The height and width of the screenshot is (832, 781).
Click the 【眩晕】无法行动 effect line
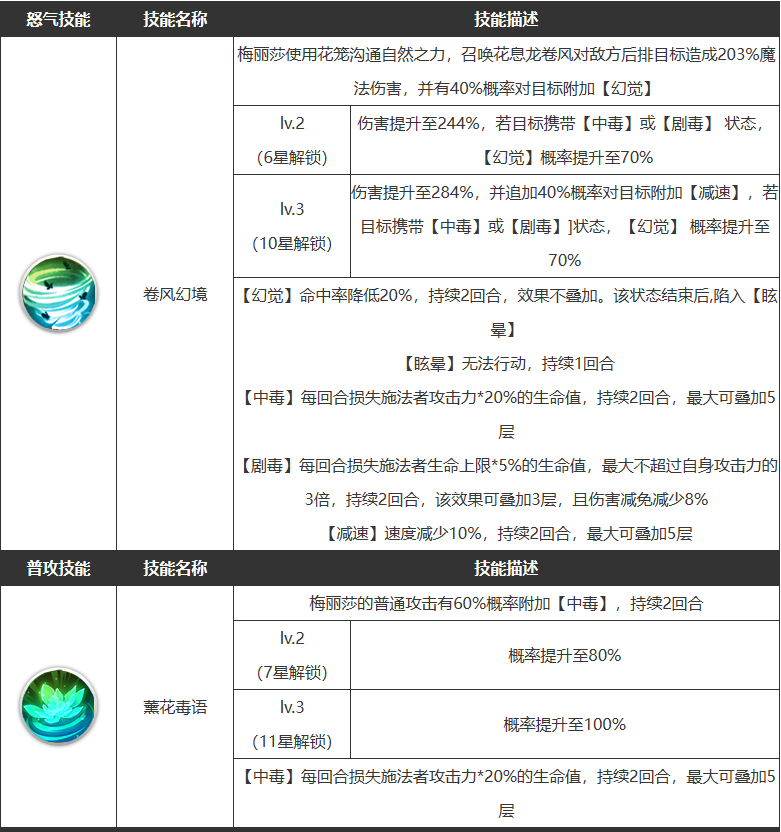tap(508, 363)
